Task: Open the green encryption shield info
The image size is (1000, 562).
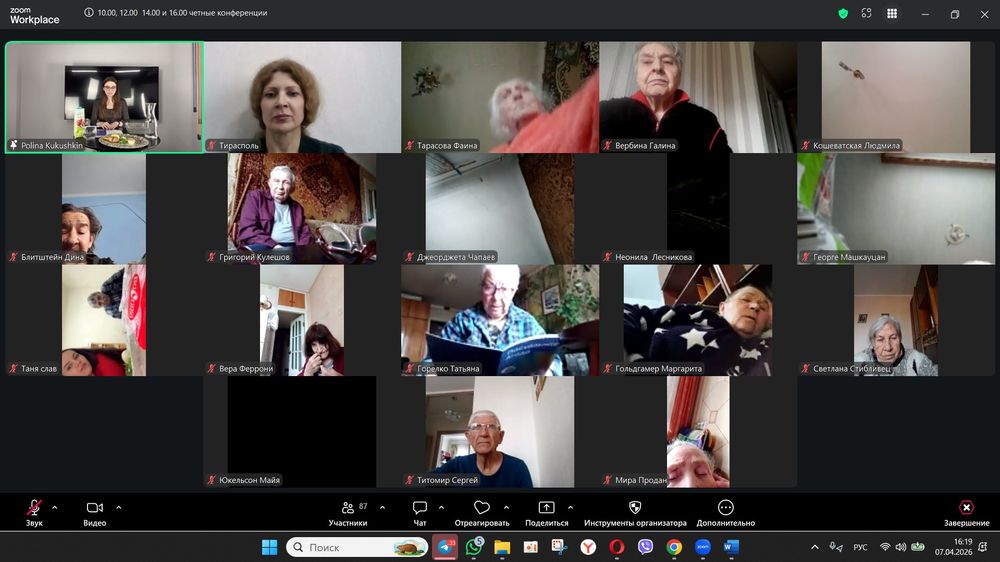Action: click(x=843, y=14)
